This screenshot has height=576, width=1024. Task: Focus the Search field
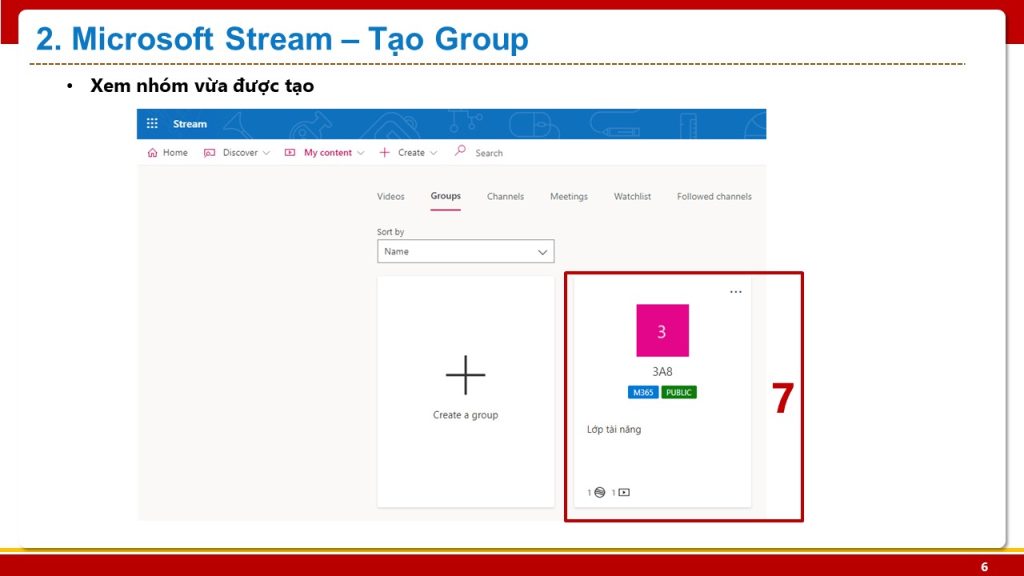489,153
